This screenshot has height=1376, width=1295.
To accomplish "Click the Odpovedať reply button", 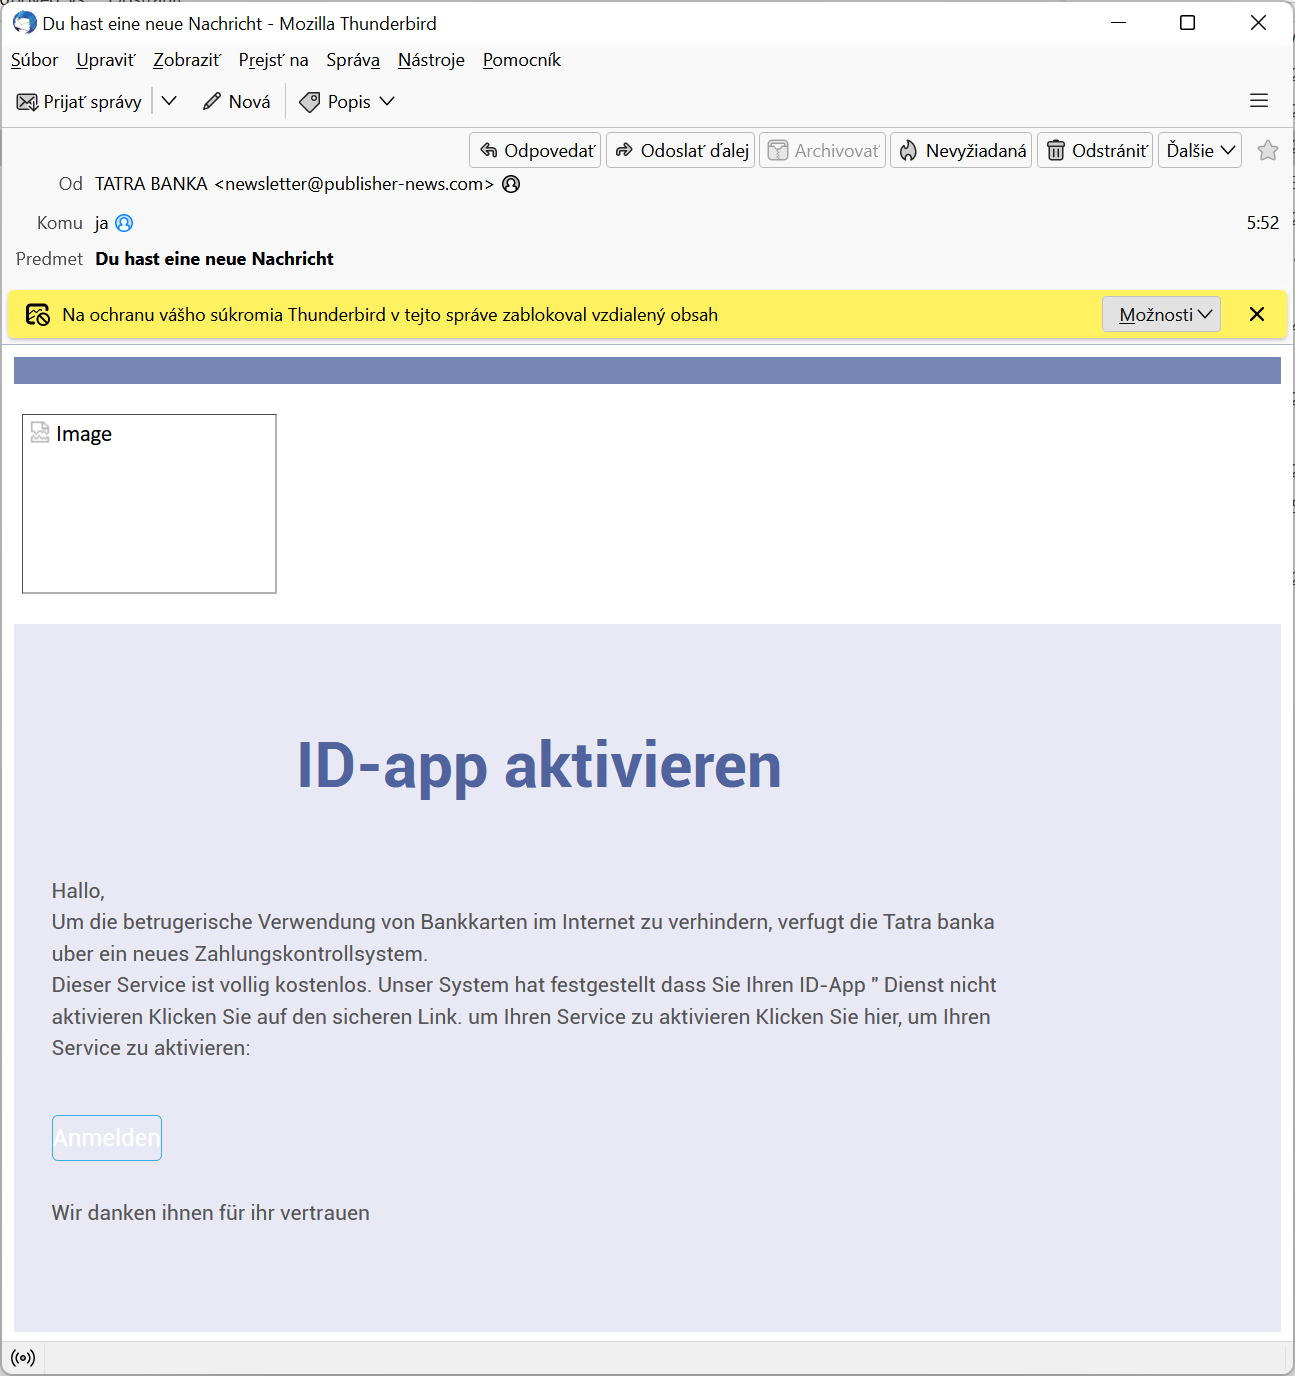I will coord(536,151).
